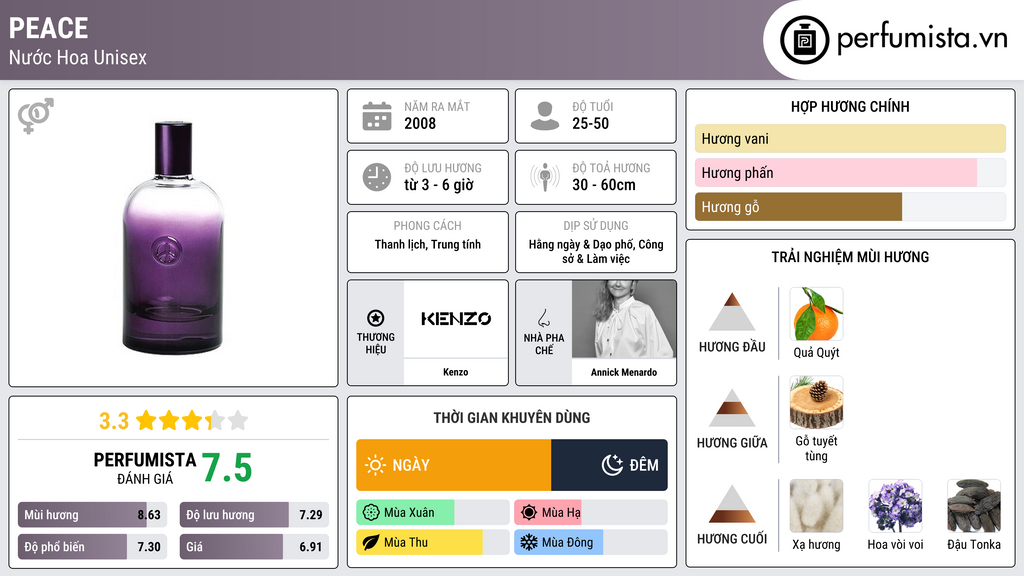Click the Hương cuối pyramid icon
The height and width of the screenshot is (576, 1024).
(x=732, y=504)
